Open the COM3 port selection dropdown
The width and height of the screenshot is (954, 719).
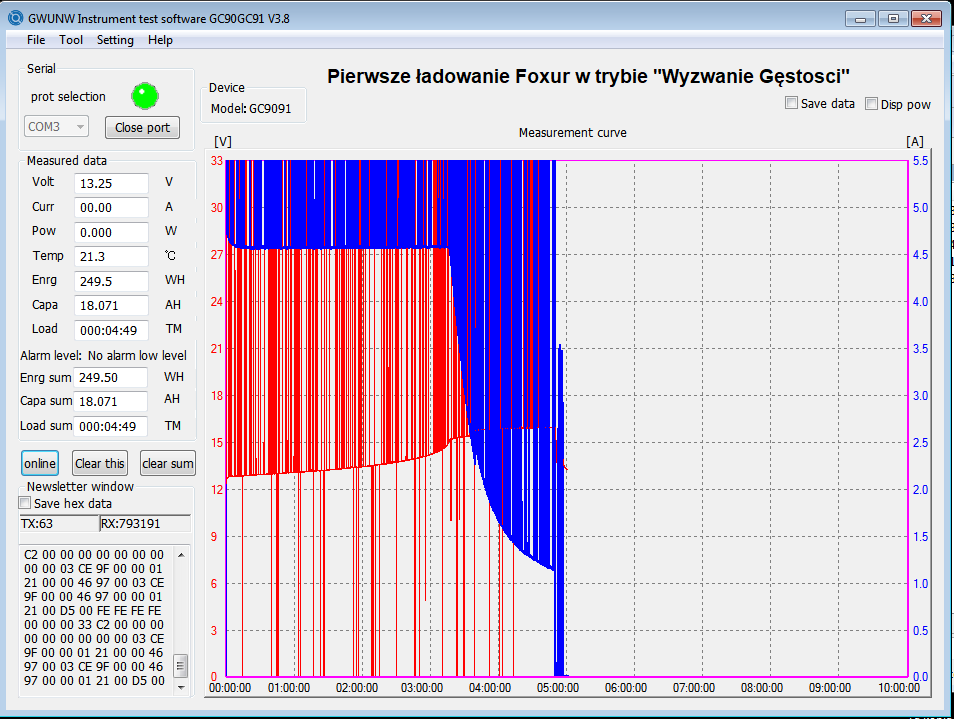56,127
